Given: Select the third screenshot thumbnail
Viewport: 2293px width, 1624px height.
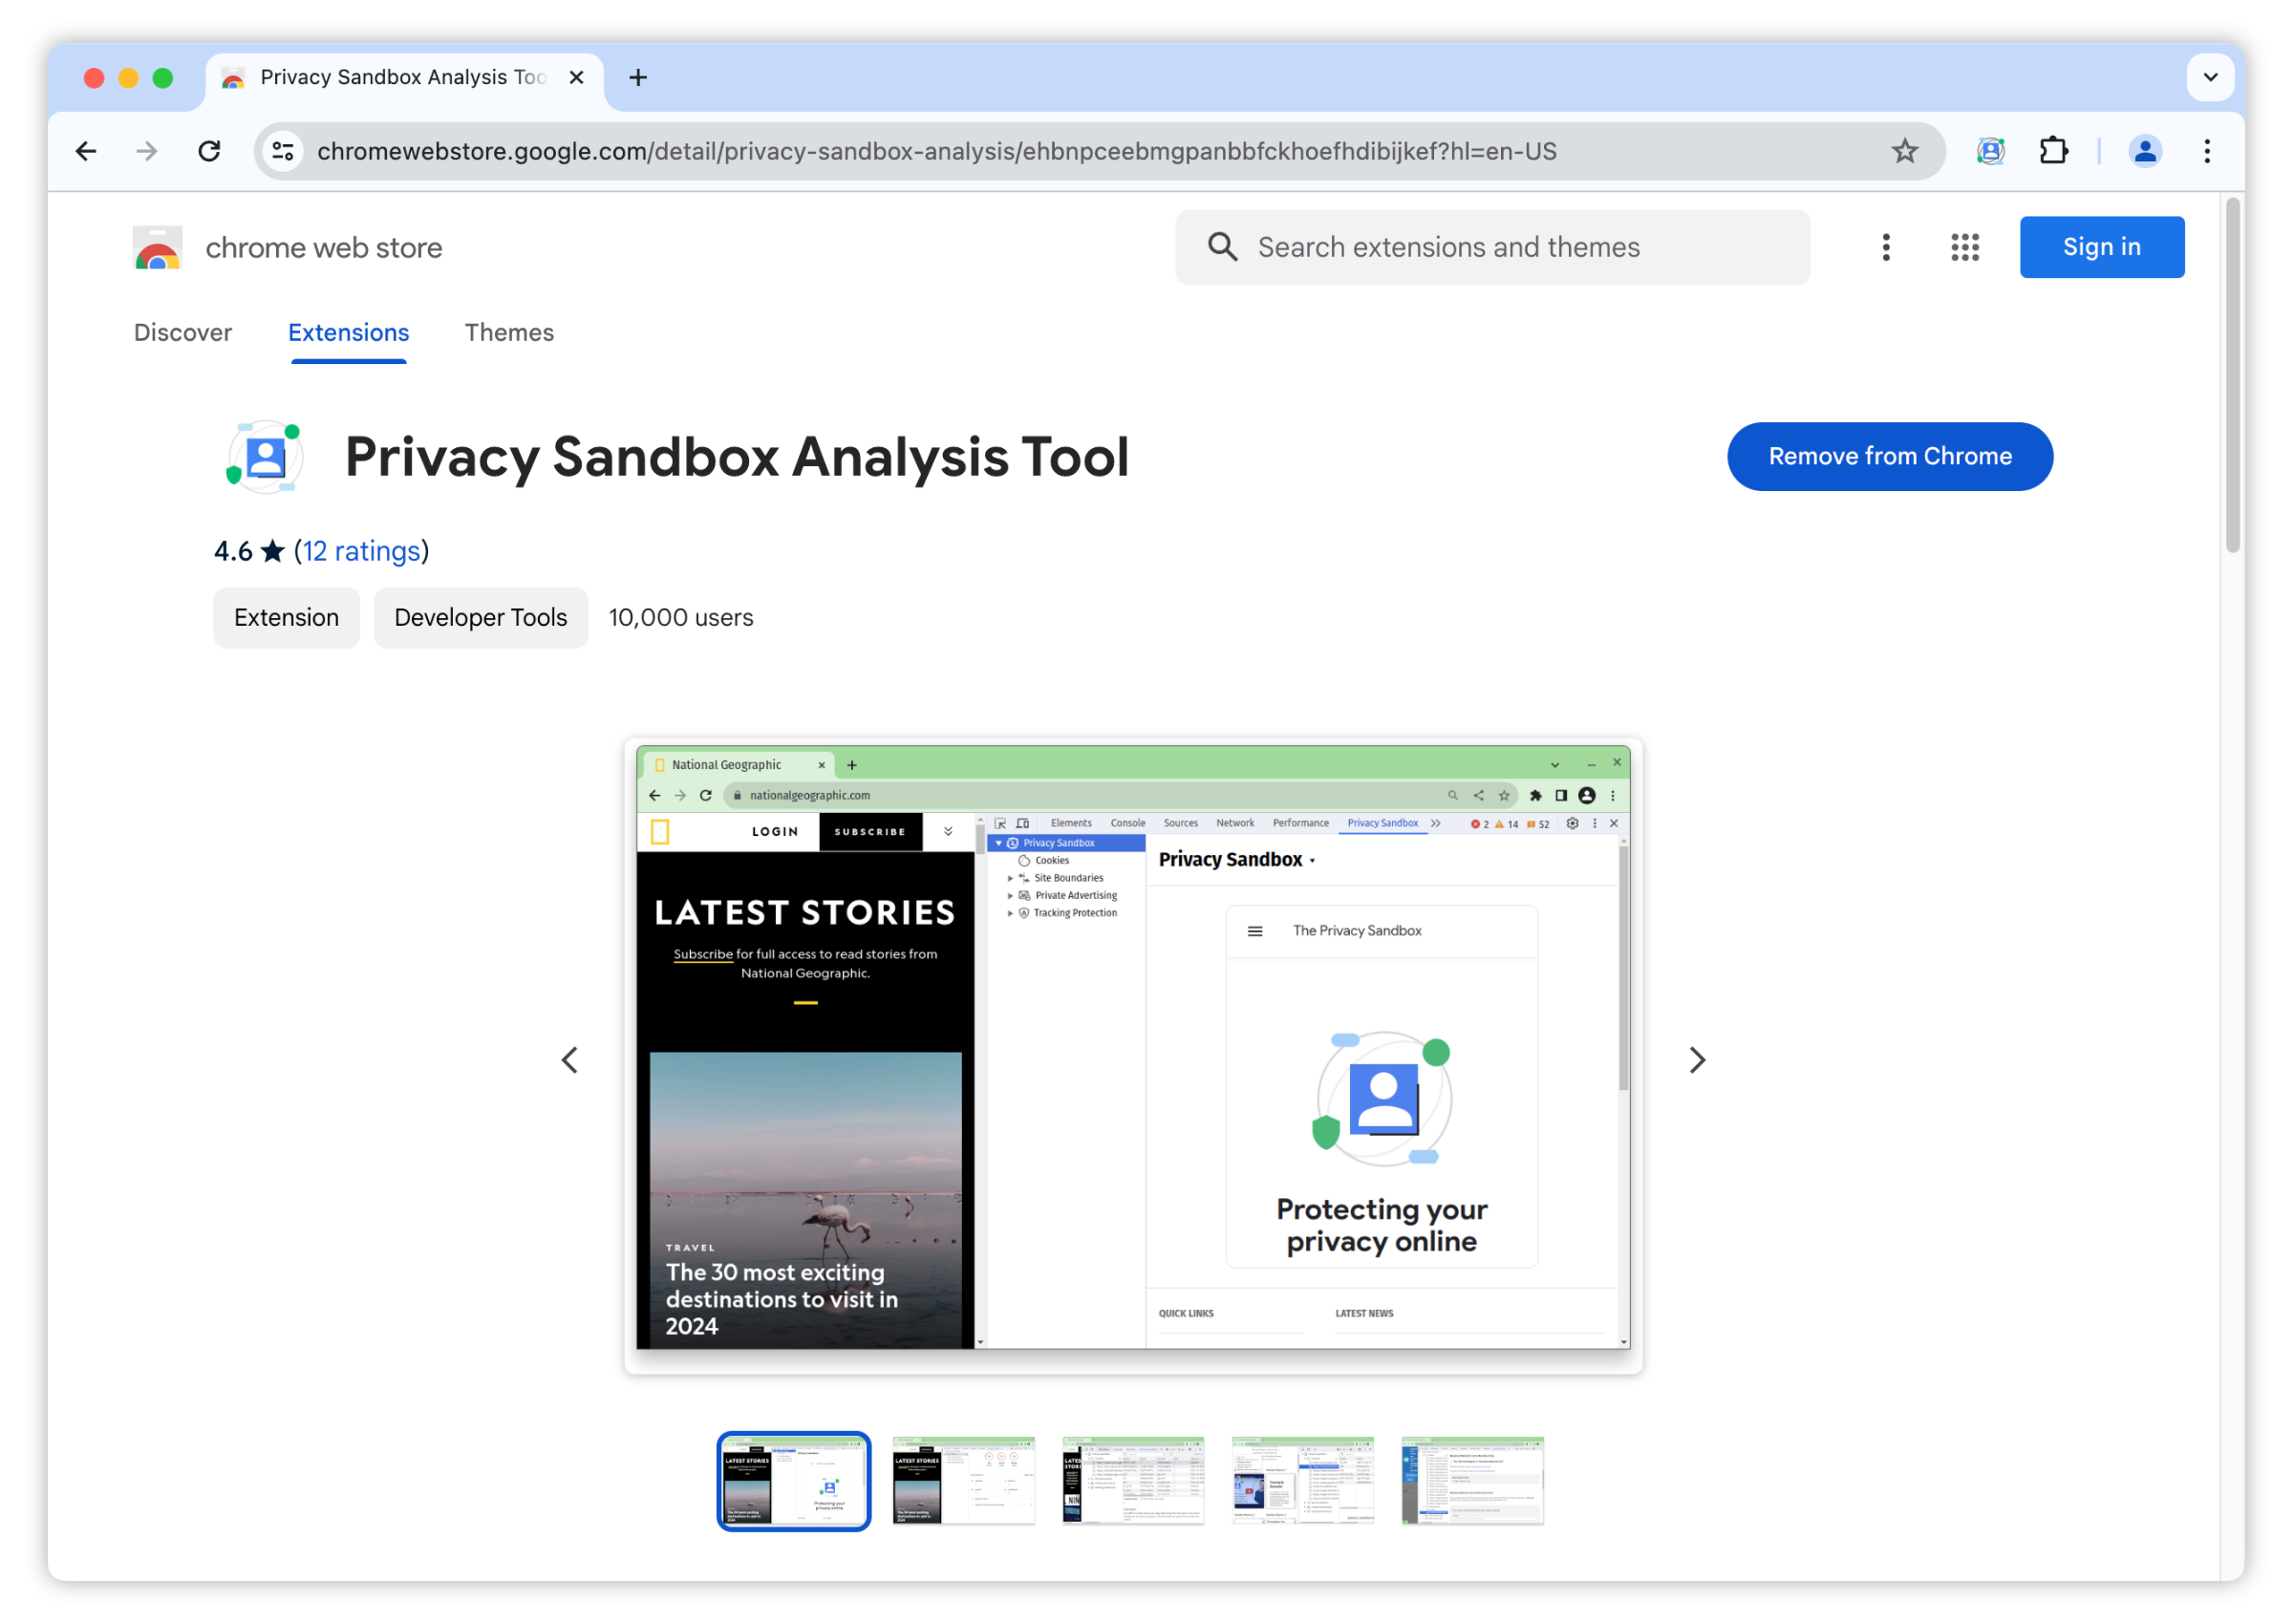Looking at the screenshot, I should 1133,1480.
